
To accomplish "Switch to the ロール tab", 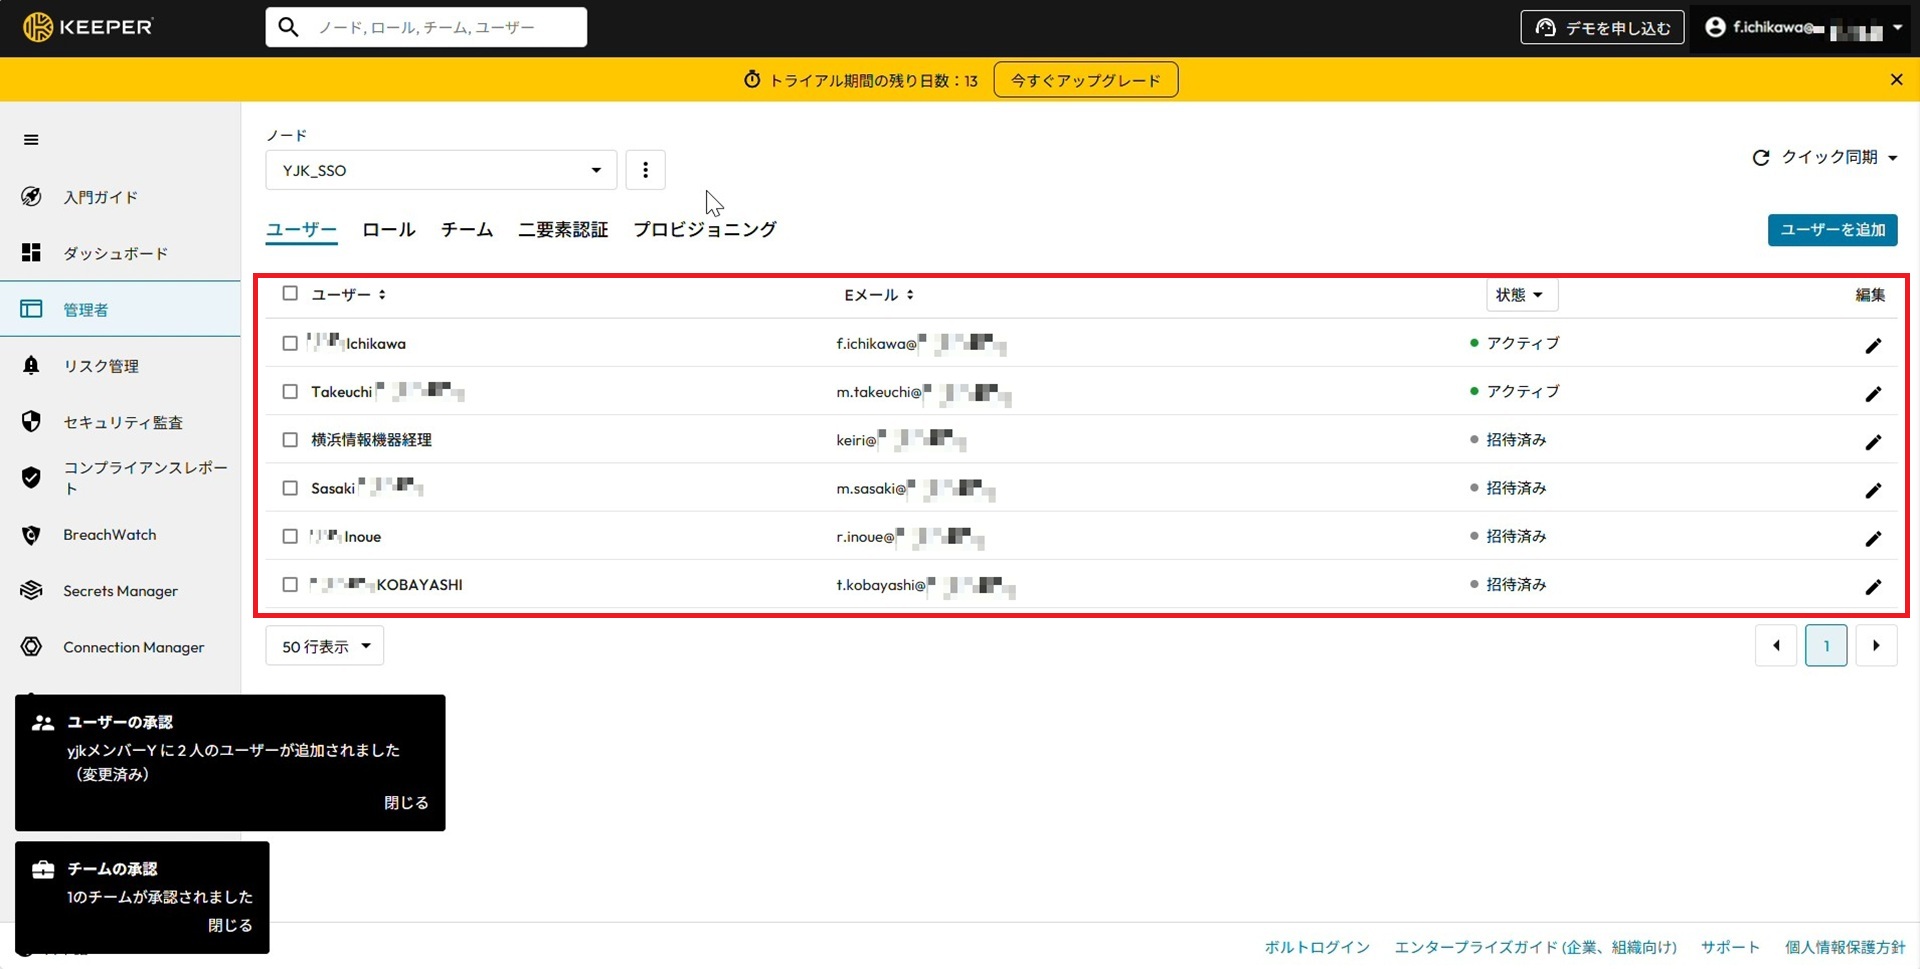I will [388, 230].
